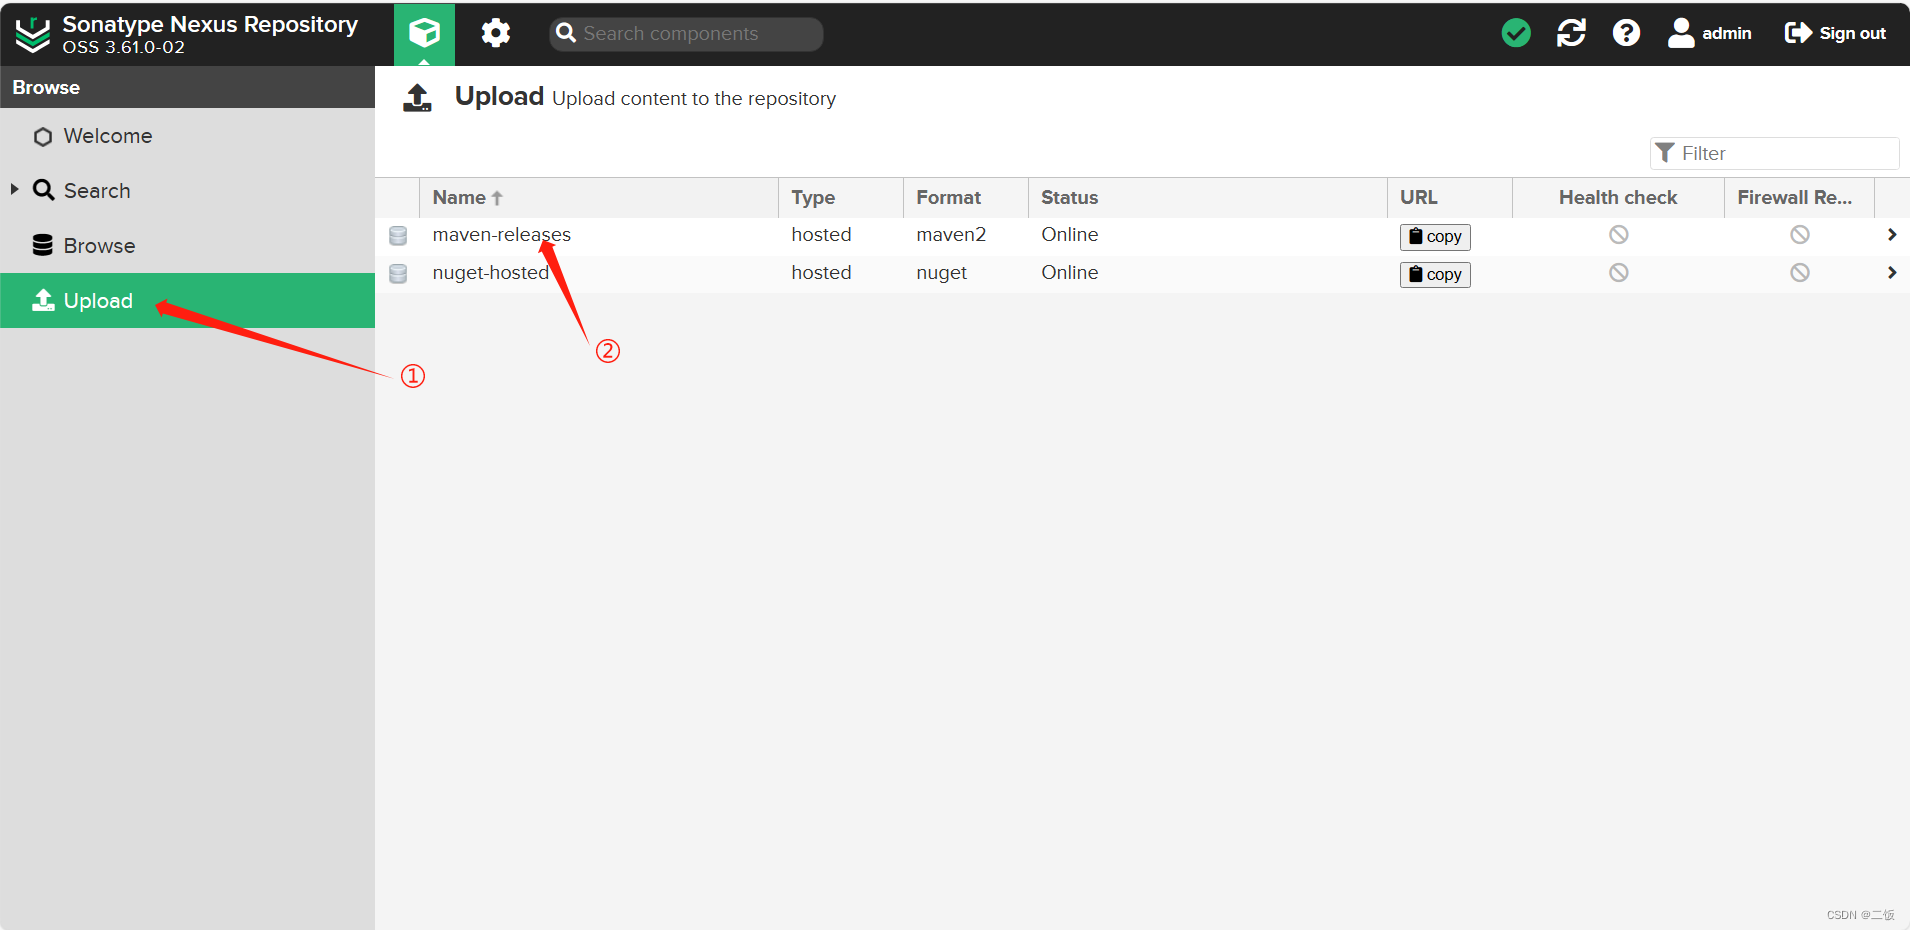Click the Firewall Report column header
The image size is (1910, 930).
1798,198
